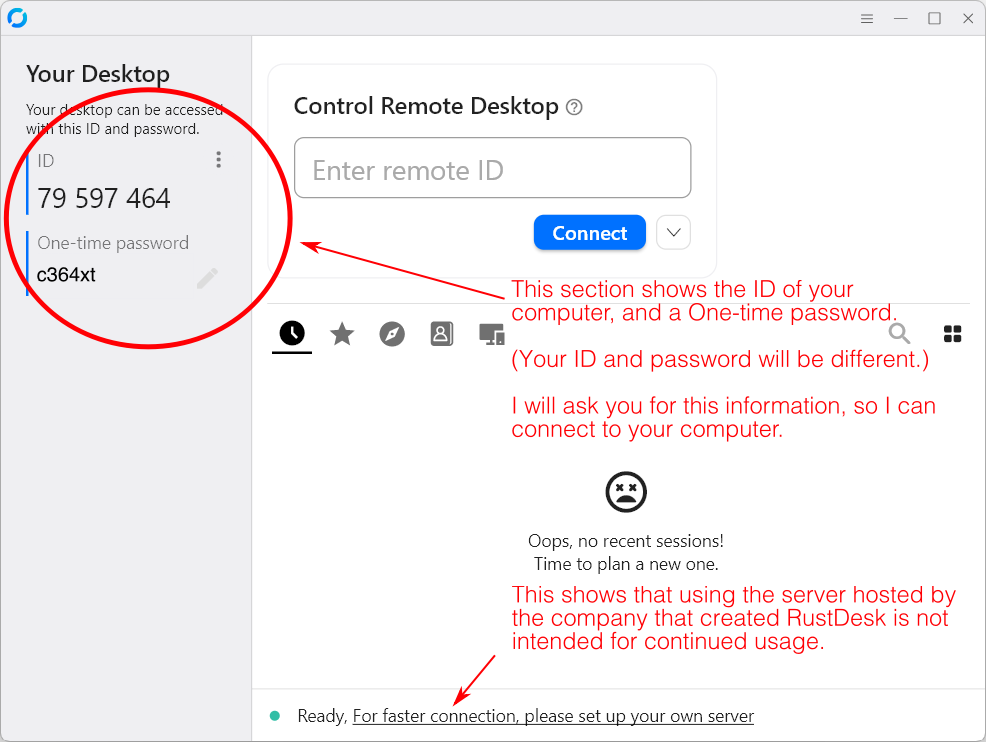Viewport: 986px width, 742px height.
Task: Open the Address Book icon
Action: pyautogui.click(x=441, y=334)
